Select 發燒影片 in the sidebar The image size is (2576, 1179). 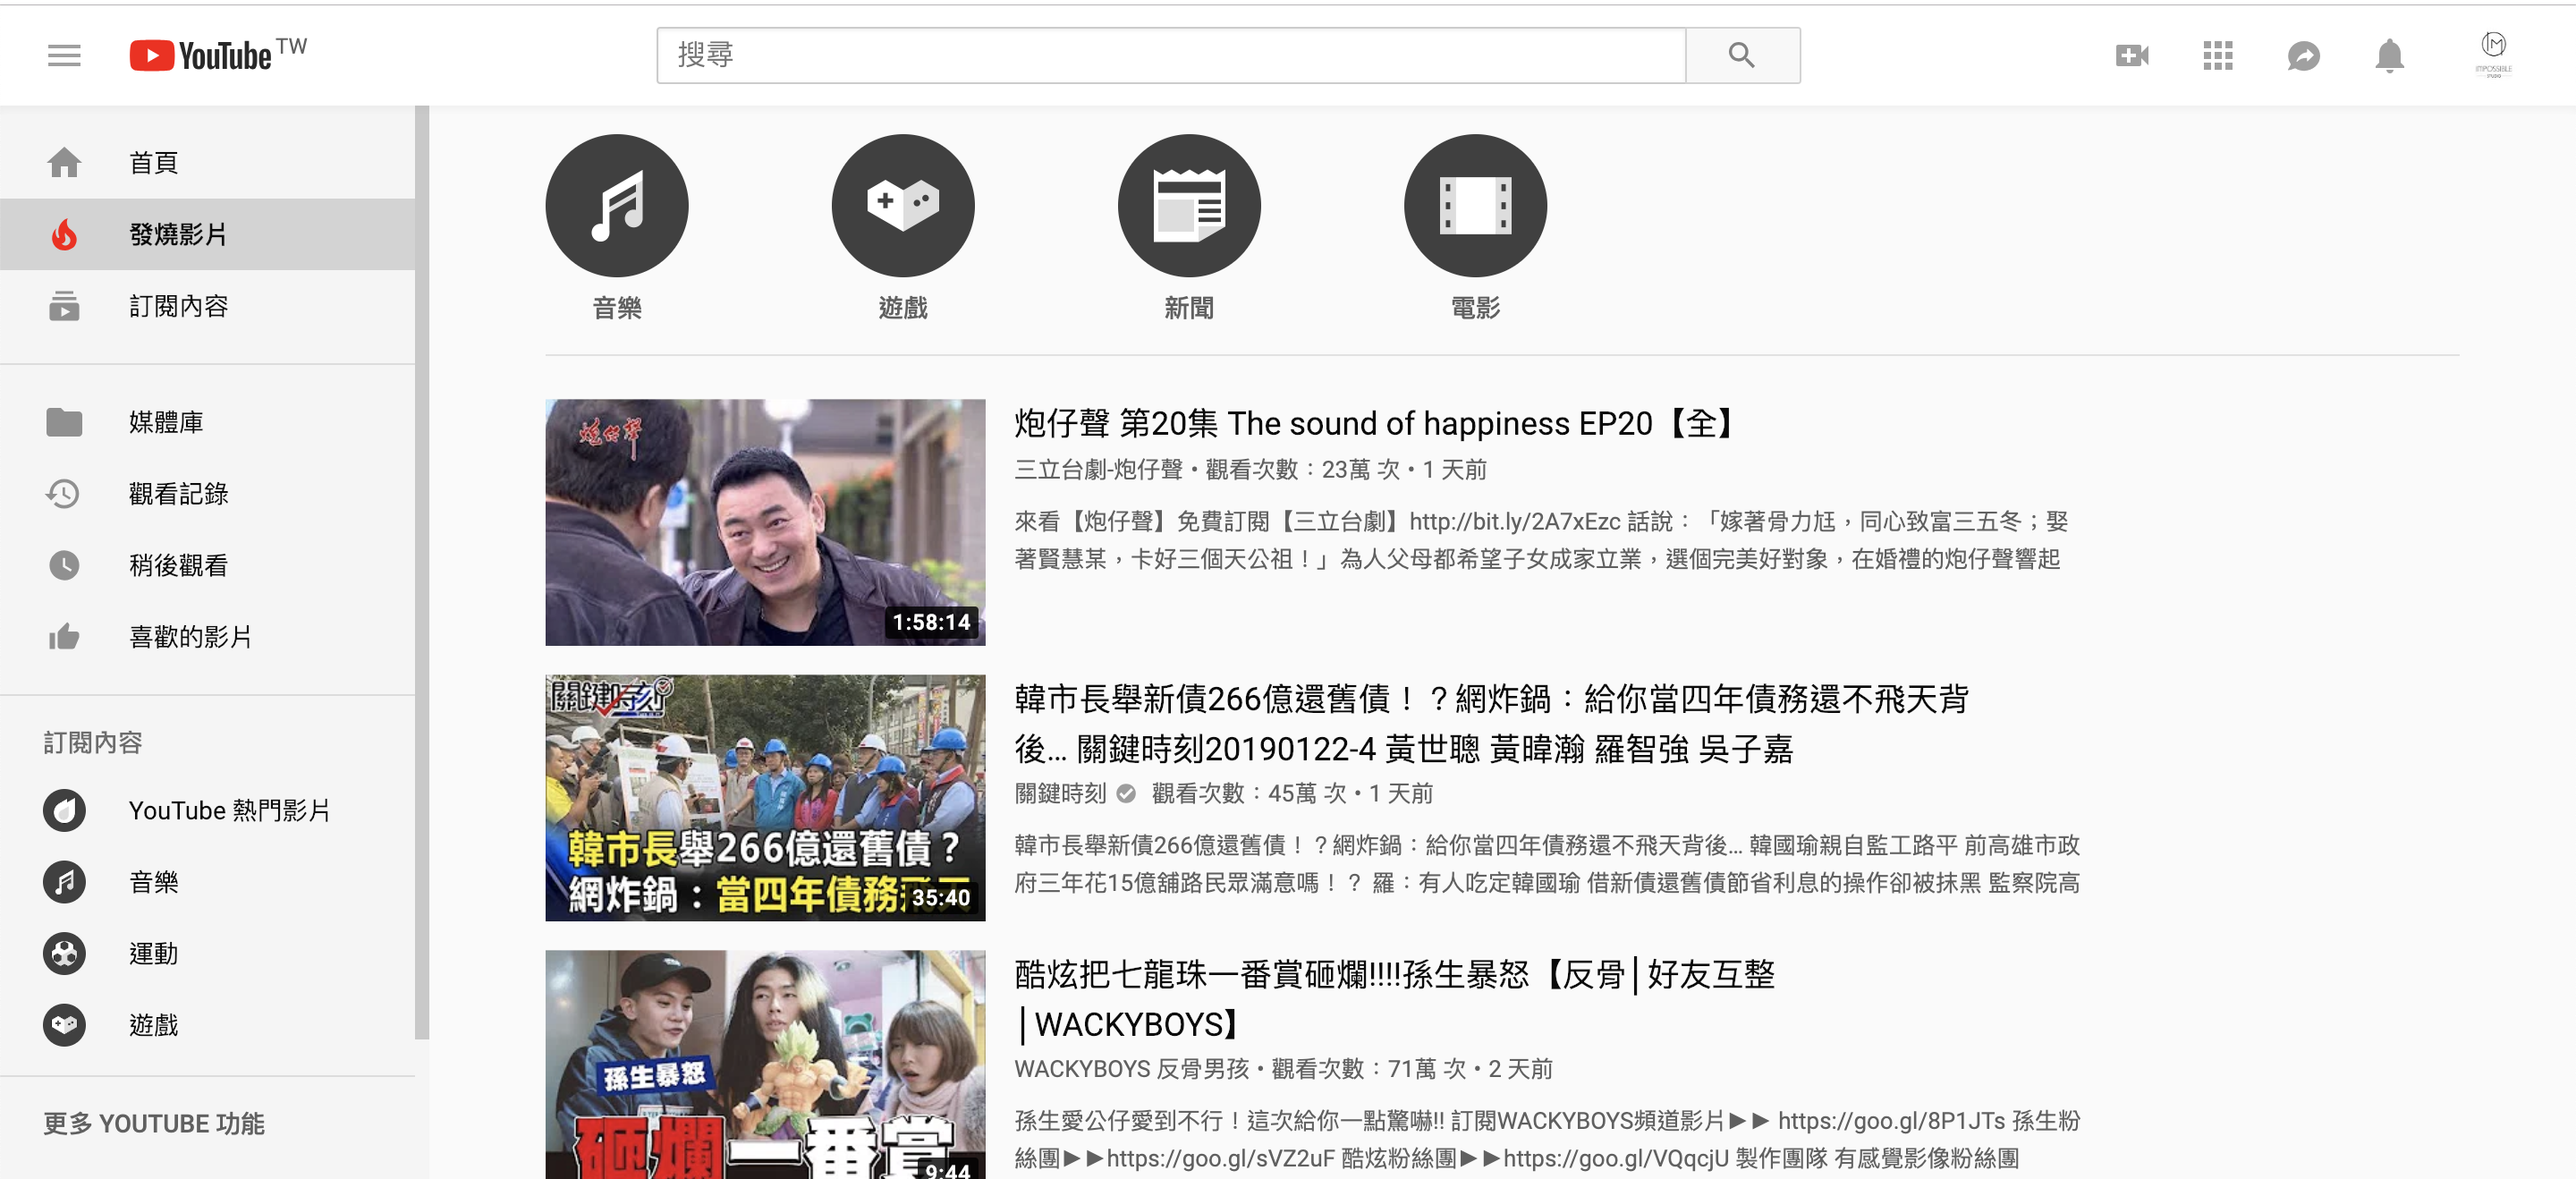coord(207,234)
